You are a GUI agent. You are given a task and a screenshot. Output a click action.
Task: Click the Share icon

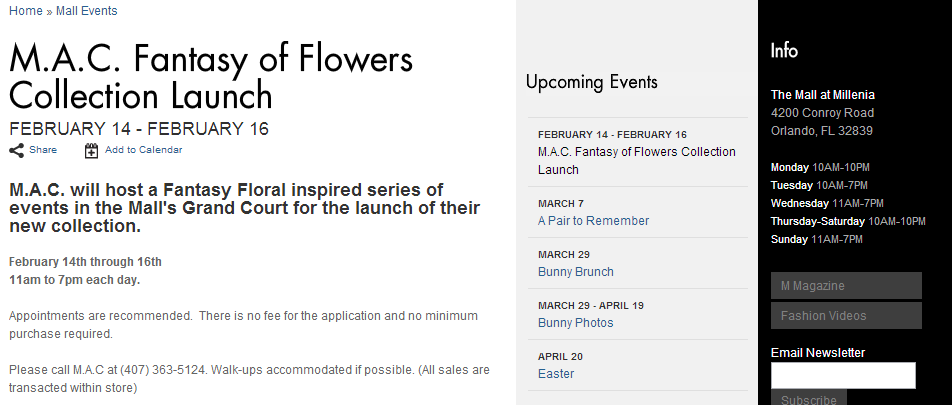(x=17, y=151)
